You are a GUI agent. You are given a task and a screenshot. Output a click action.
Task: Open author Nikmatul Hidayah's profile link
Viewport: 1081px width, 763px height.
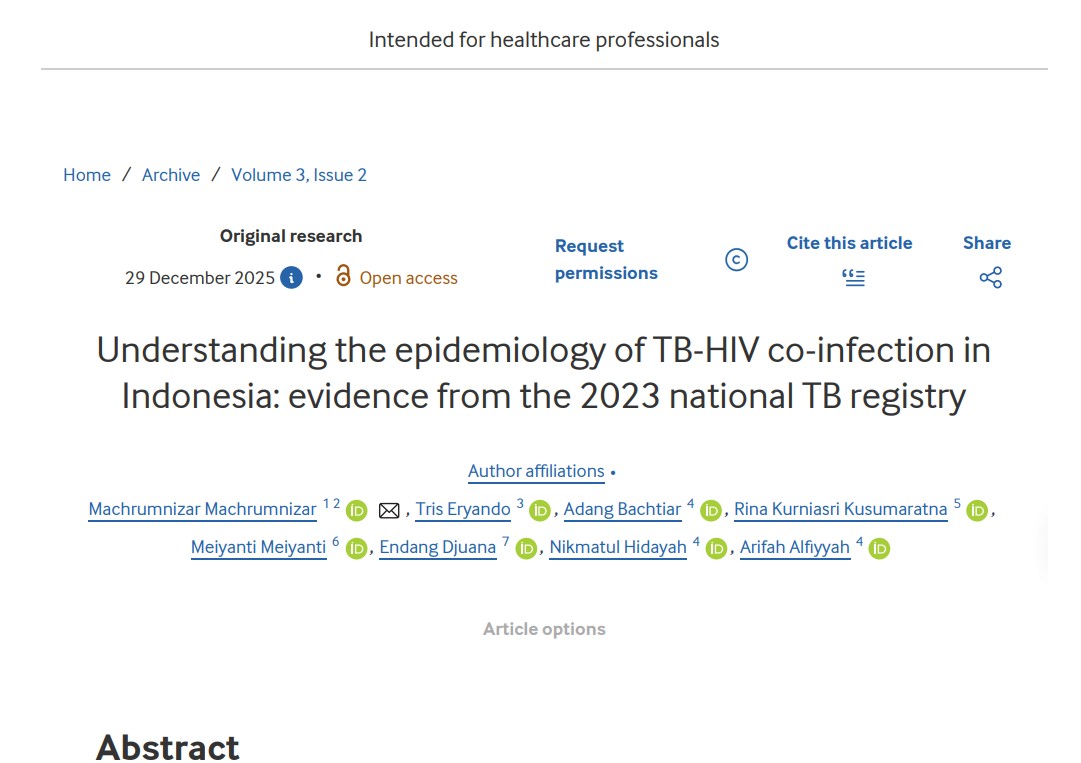coord(618,546)
